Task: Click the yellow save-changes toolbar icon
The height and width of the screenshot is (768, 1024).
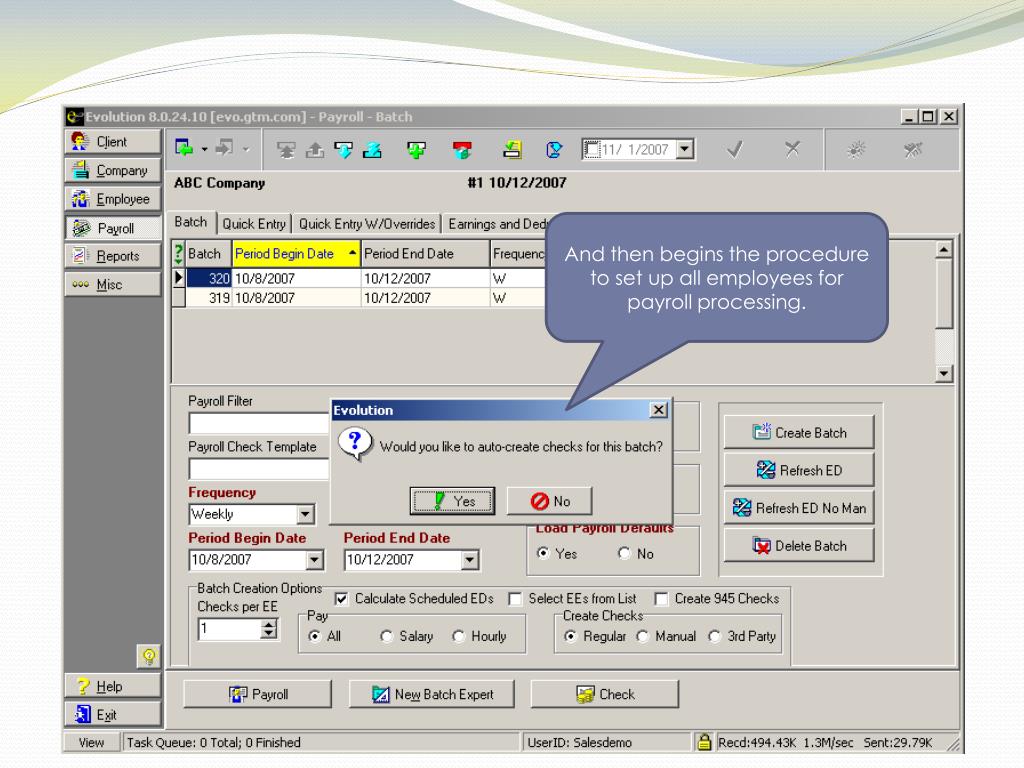Action: click(x=511, y=150)
